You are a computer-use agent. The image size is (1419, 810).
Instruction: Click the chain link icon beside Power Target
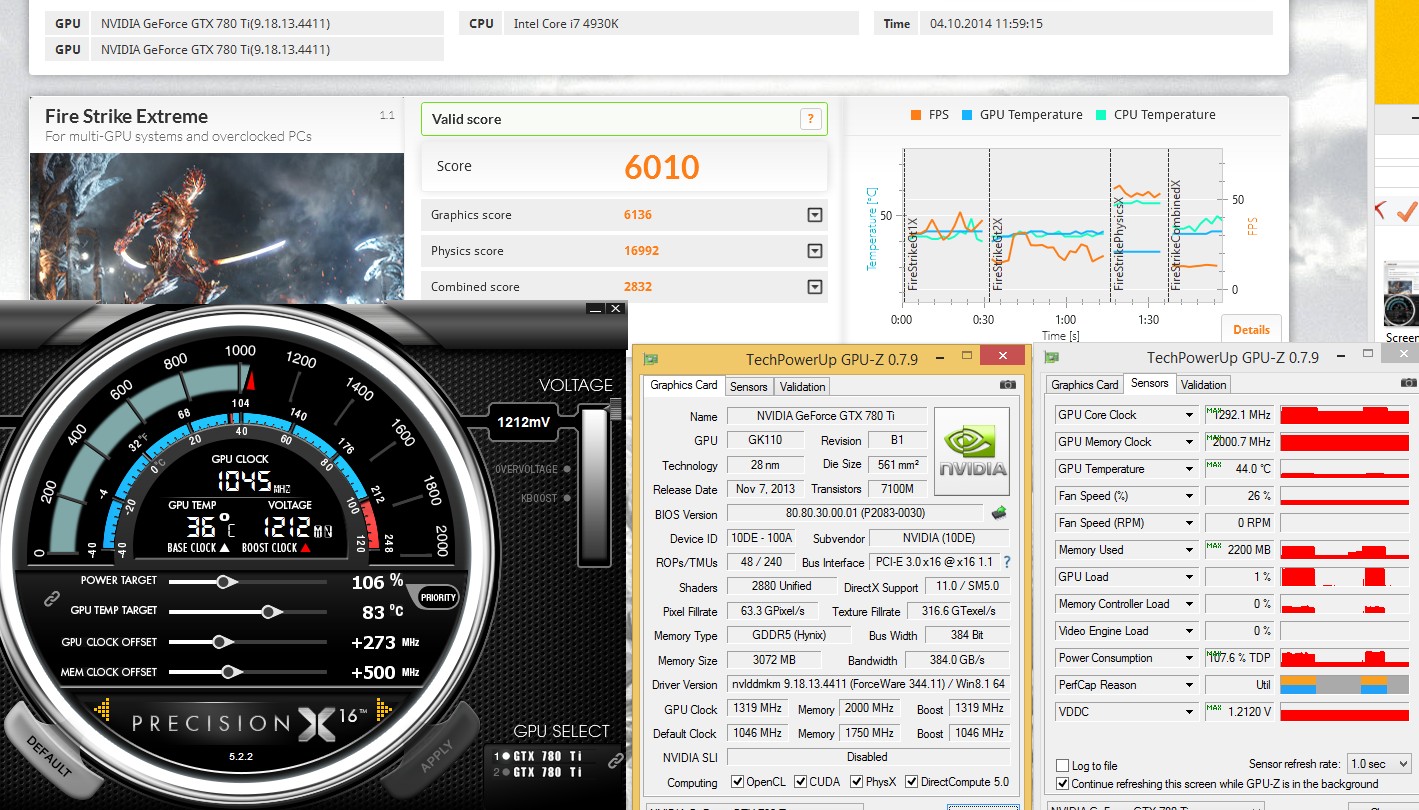[50, 599]
